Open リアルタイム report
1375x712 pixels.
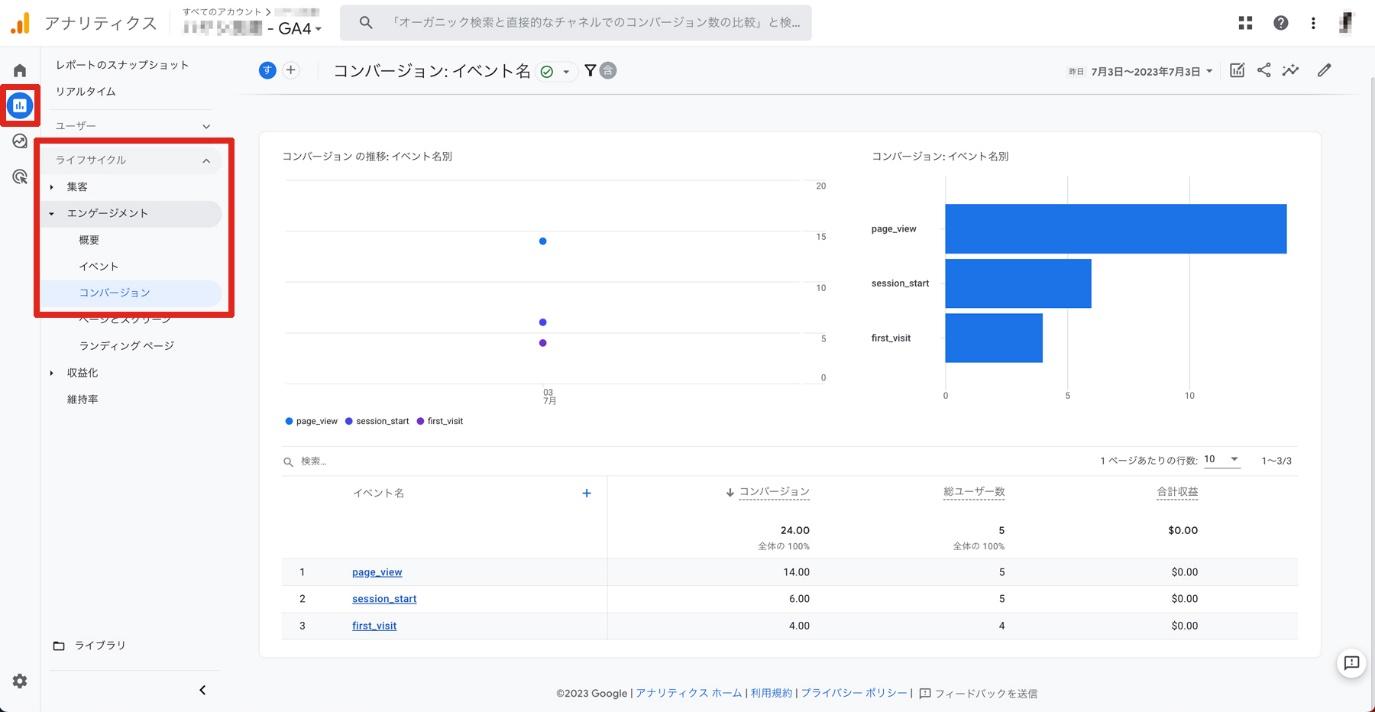point(85,92)
